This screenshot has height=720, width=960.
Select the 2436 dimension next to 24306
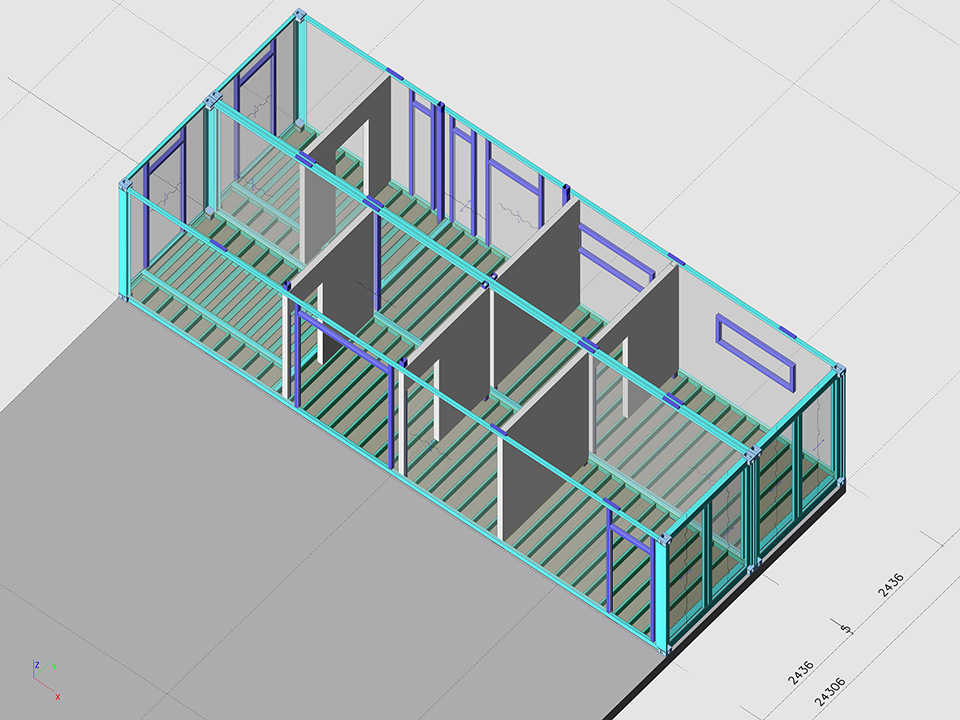point(800,670)
